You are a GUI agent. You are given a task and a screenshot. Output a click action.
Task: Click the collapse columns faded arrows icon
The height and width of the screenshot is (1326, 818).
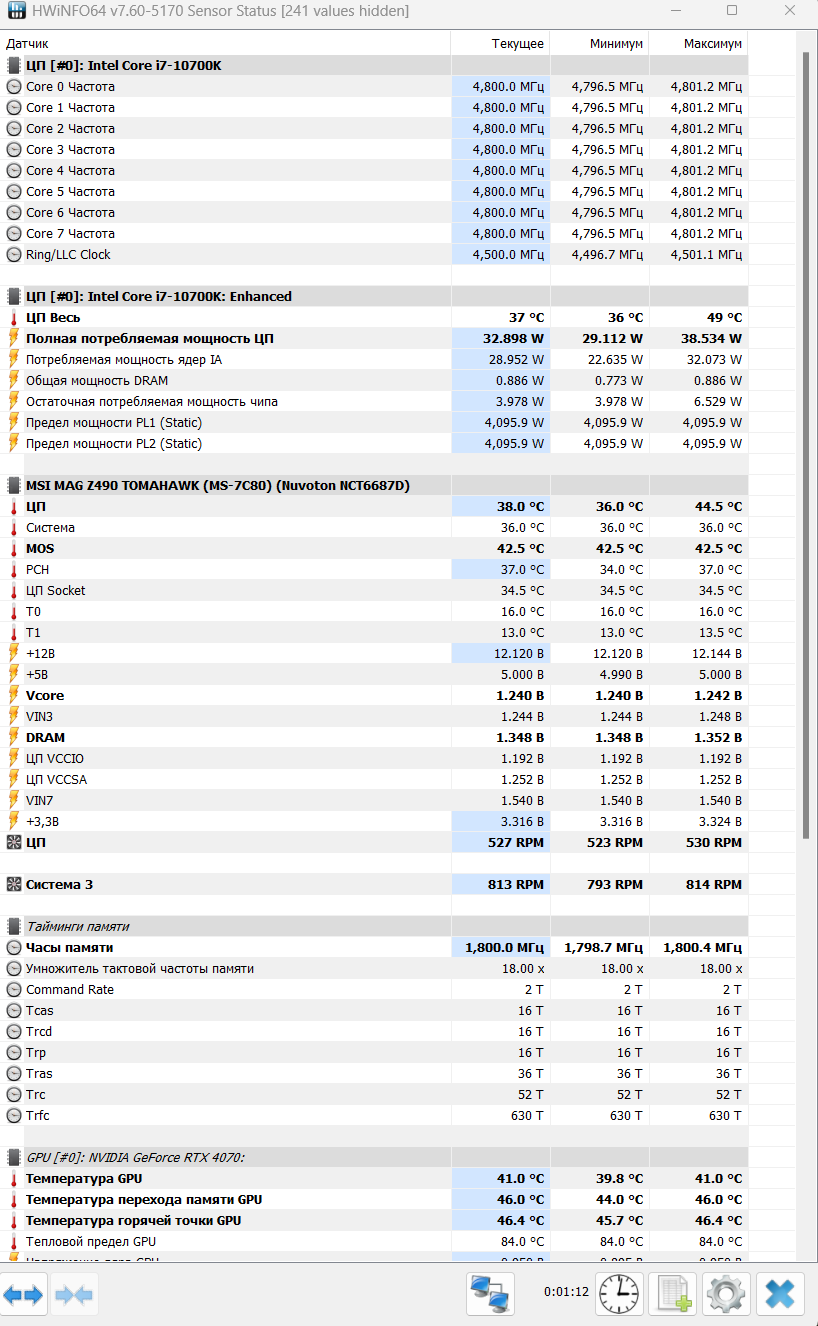point(74,1295)
